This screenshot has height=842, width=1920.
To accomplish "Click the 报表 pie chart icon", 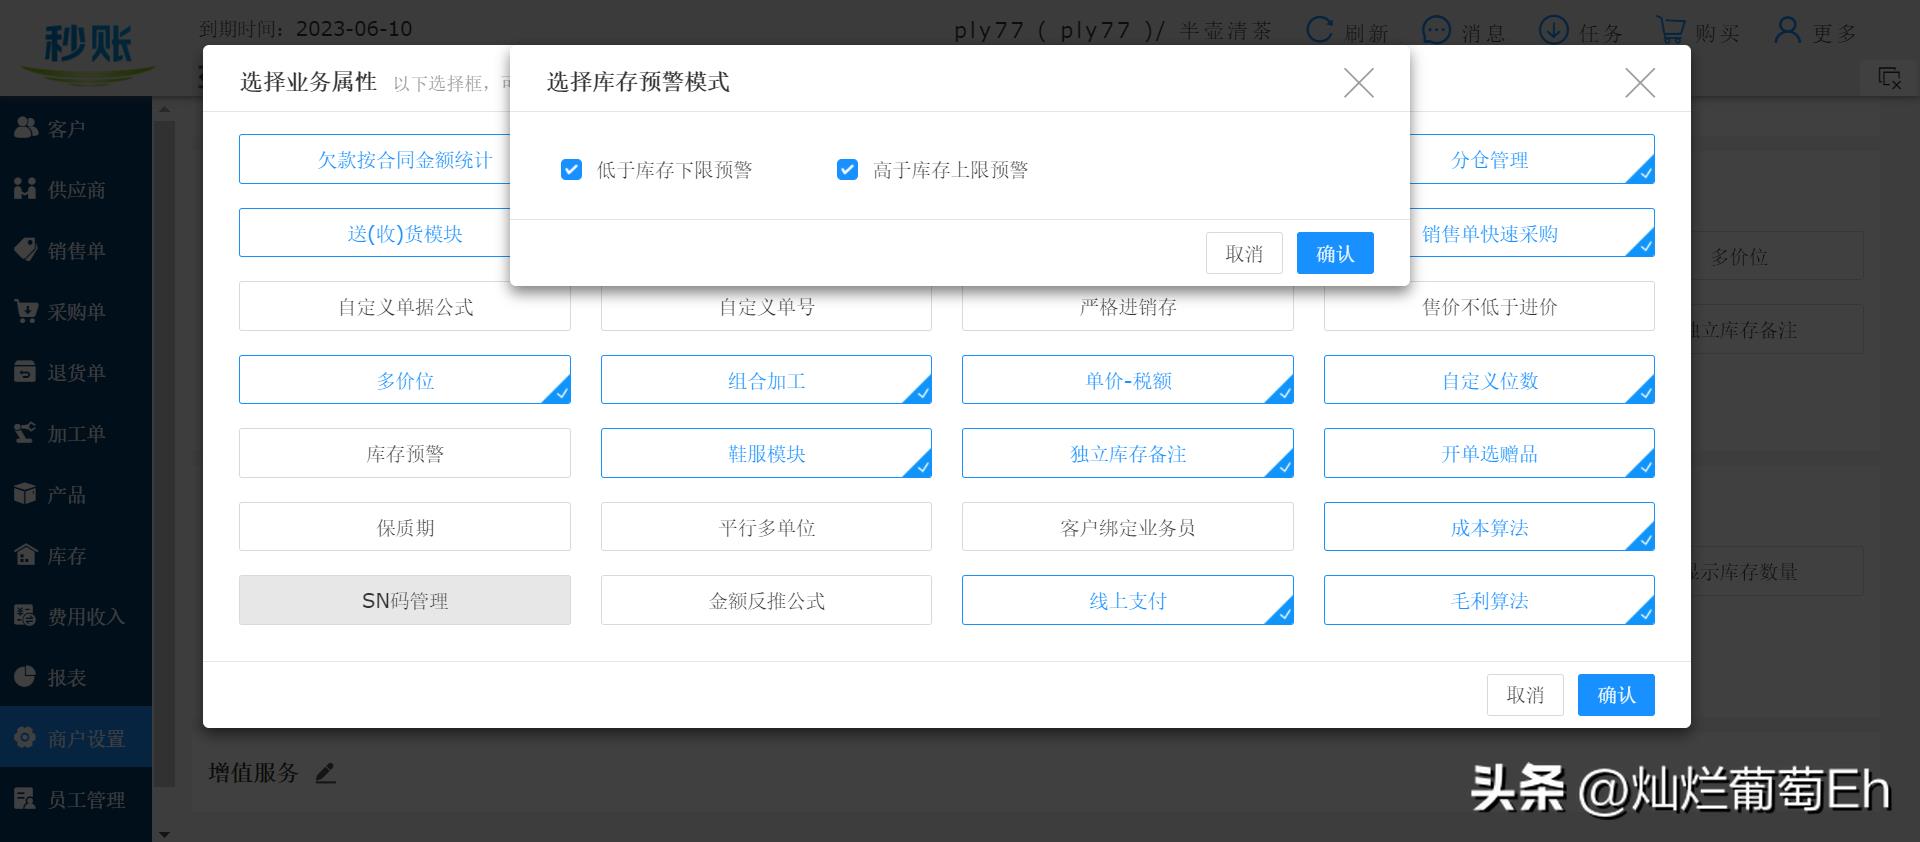I will pyautogui.click(x=25, y=676).
